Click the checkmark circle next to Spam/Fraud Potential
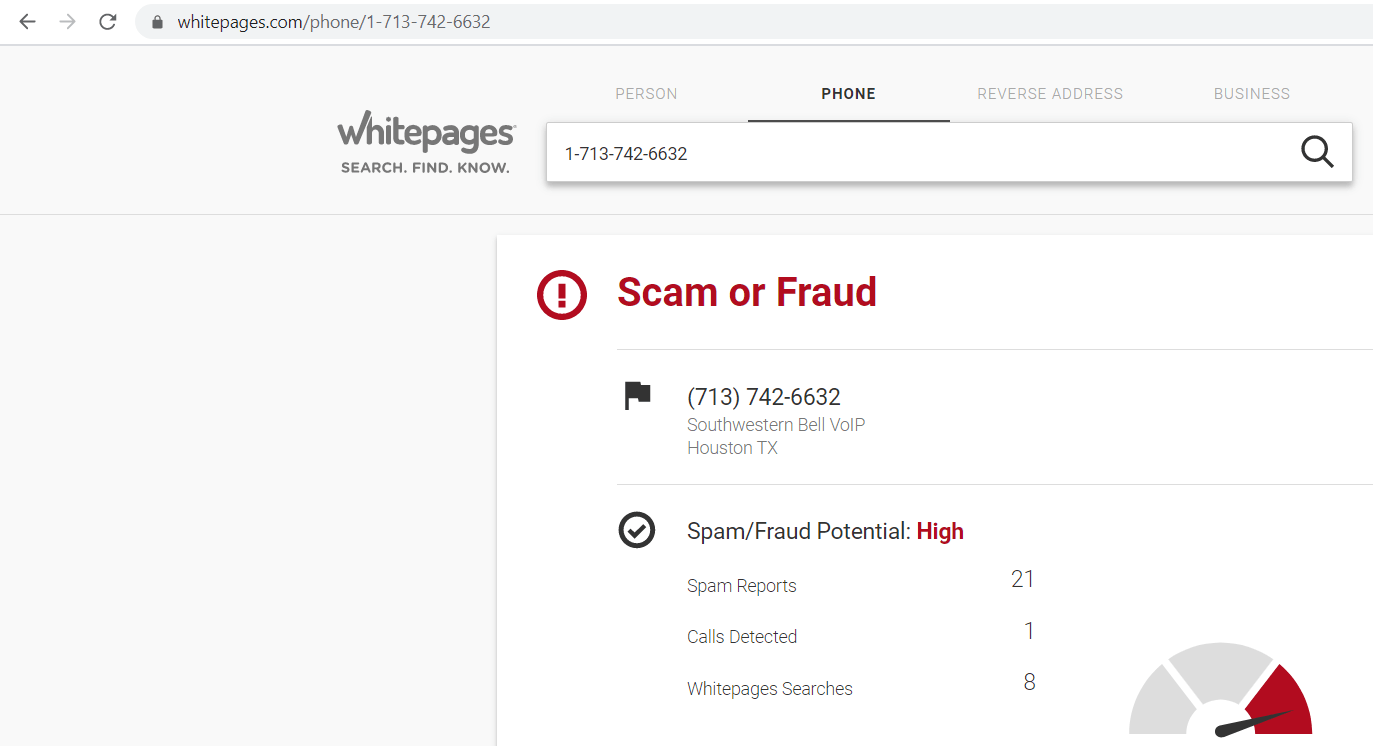 637,530
